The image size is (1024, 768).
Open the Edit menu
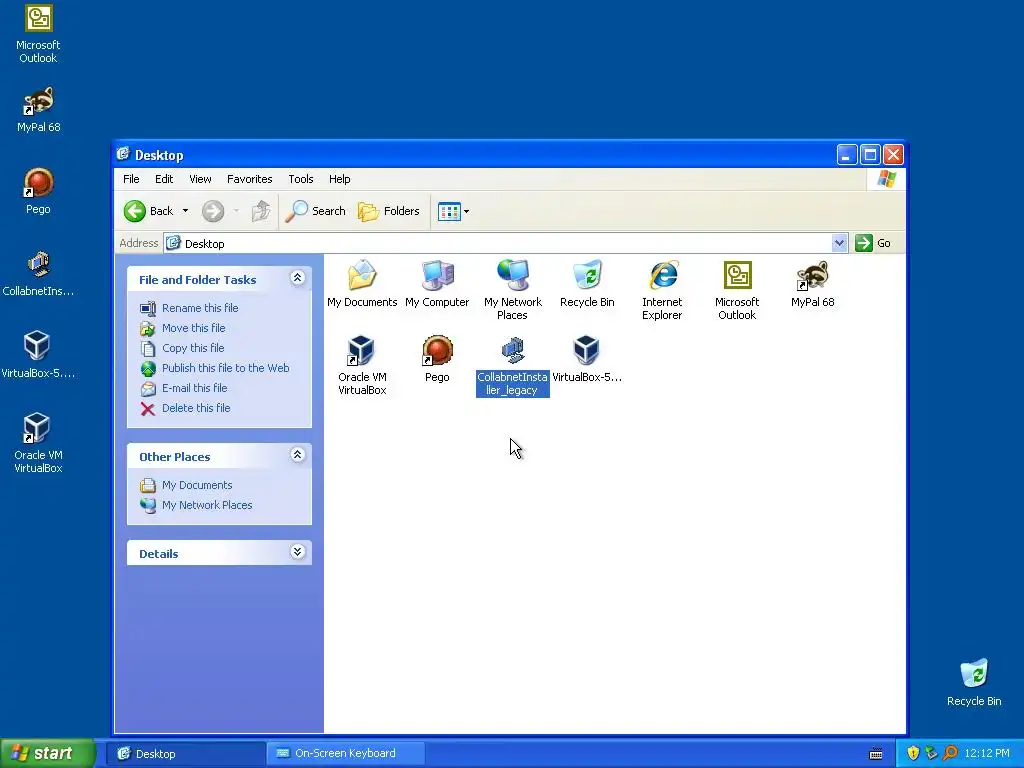tap(164, 179)
